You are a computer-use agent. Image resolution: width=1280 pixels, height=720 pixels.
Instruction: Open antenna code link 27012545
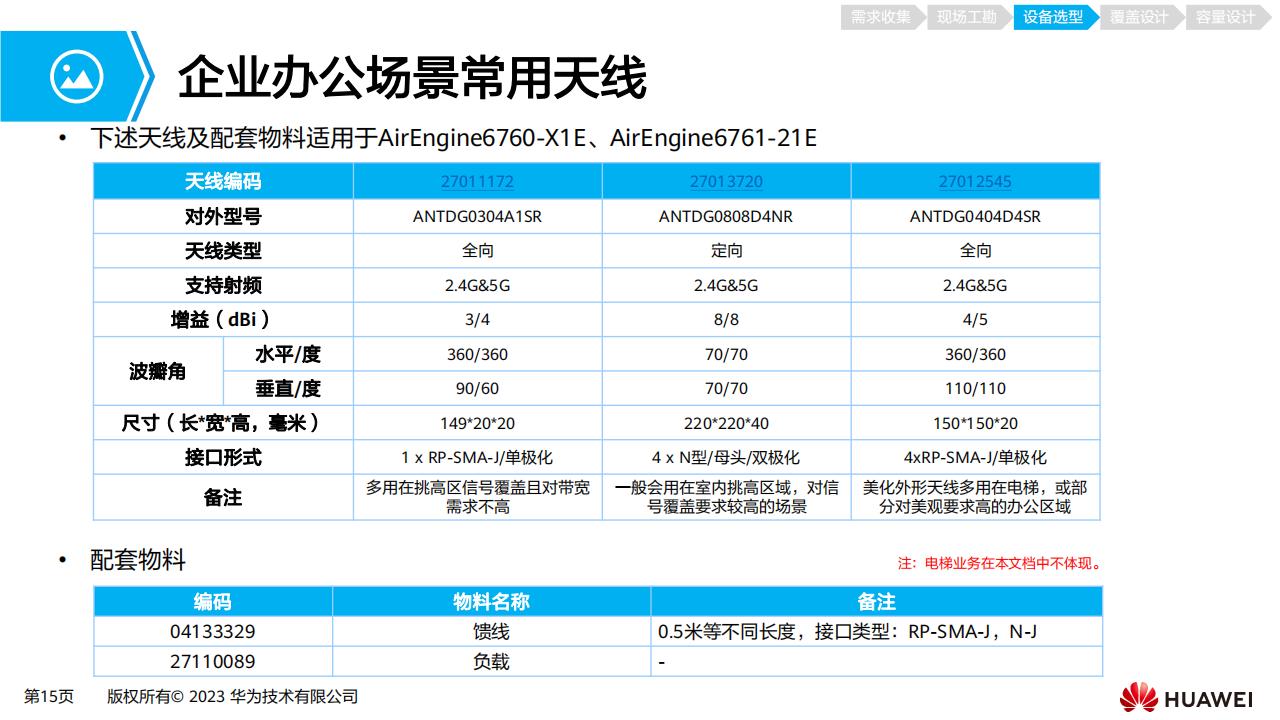pyautogui.click(x=975, y=182)
